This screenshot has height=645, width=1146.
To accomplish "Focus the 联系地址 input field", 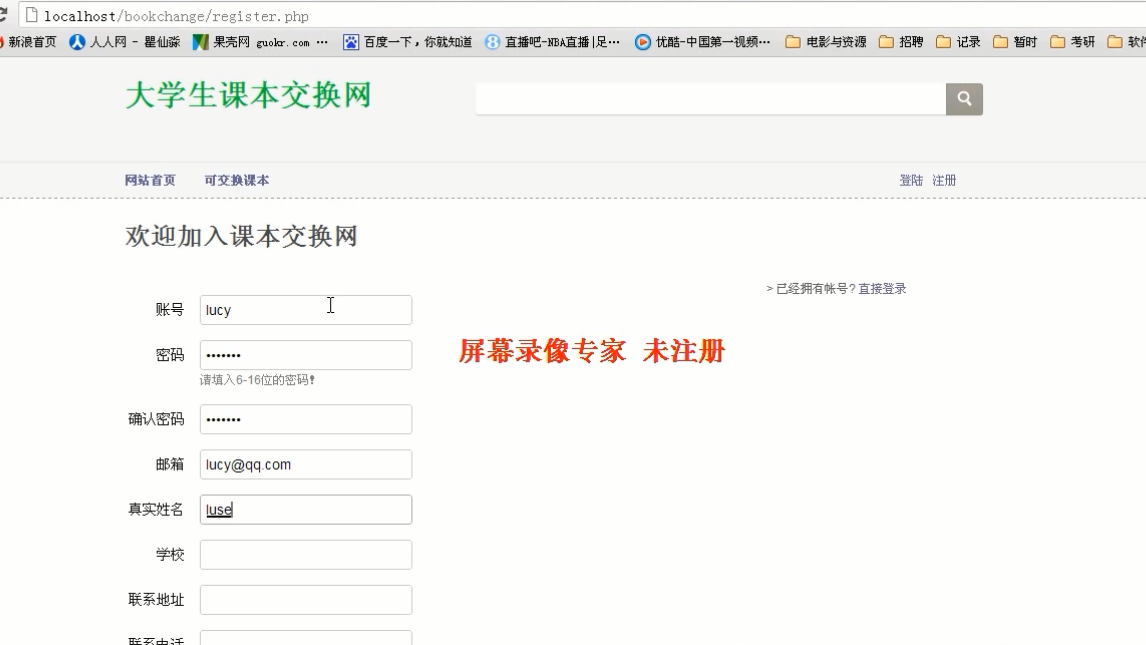I will coord(306,600).
